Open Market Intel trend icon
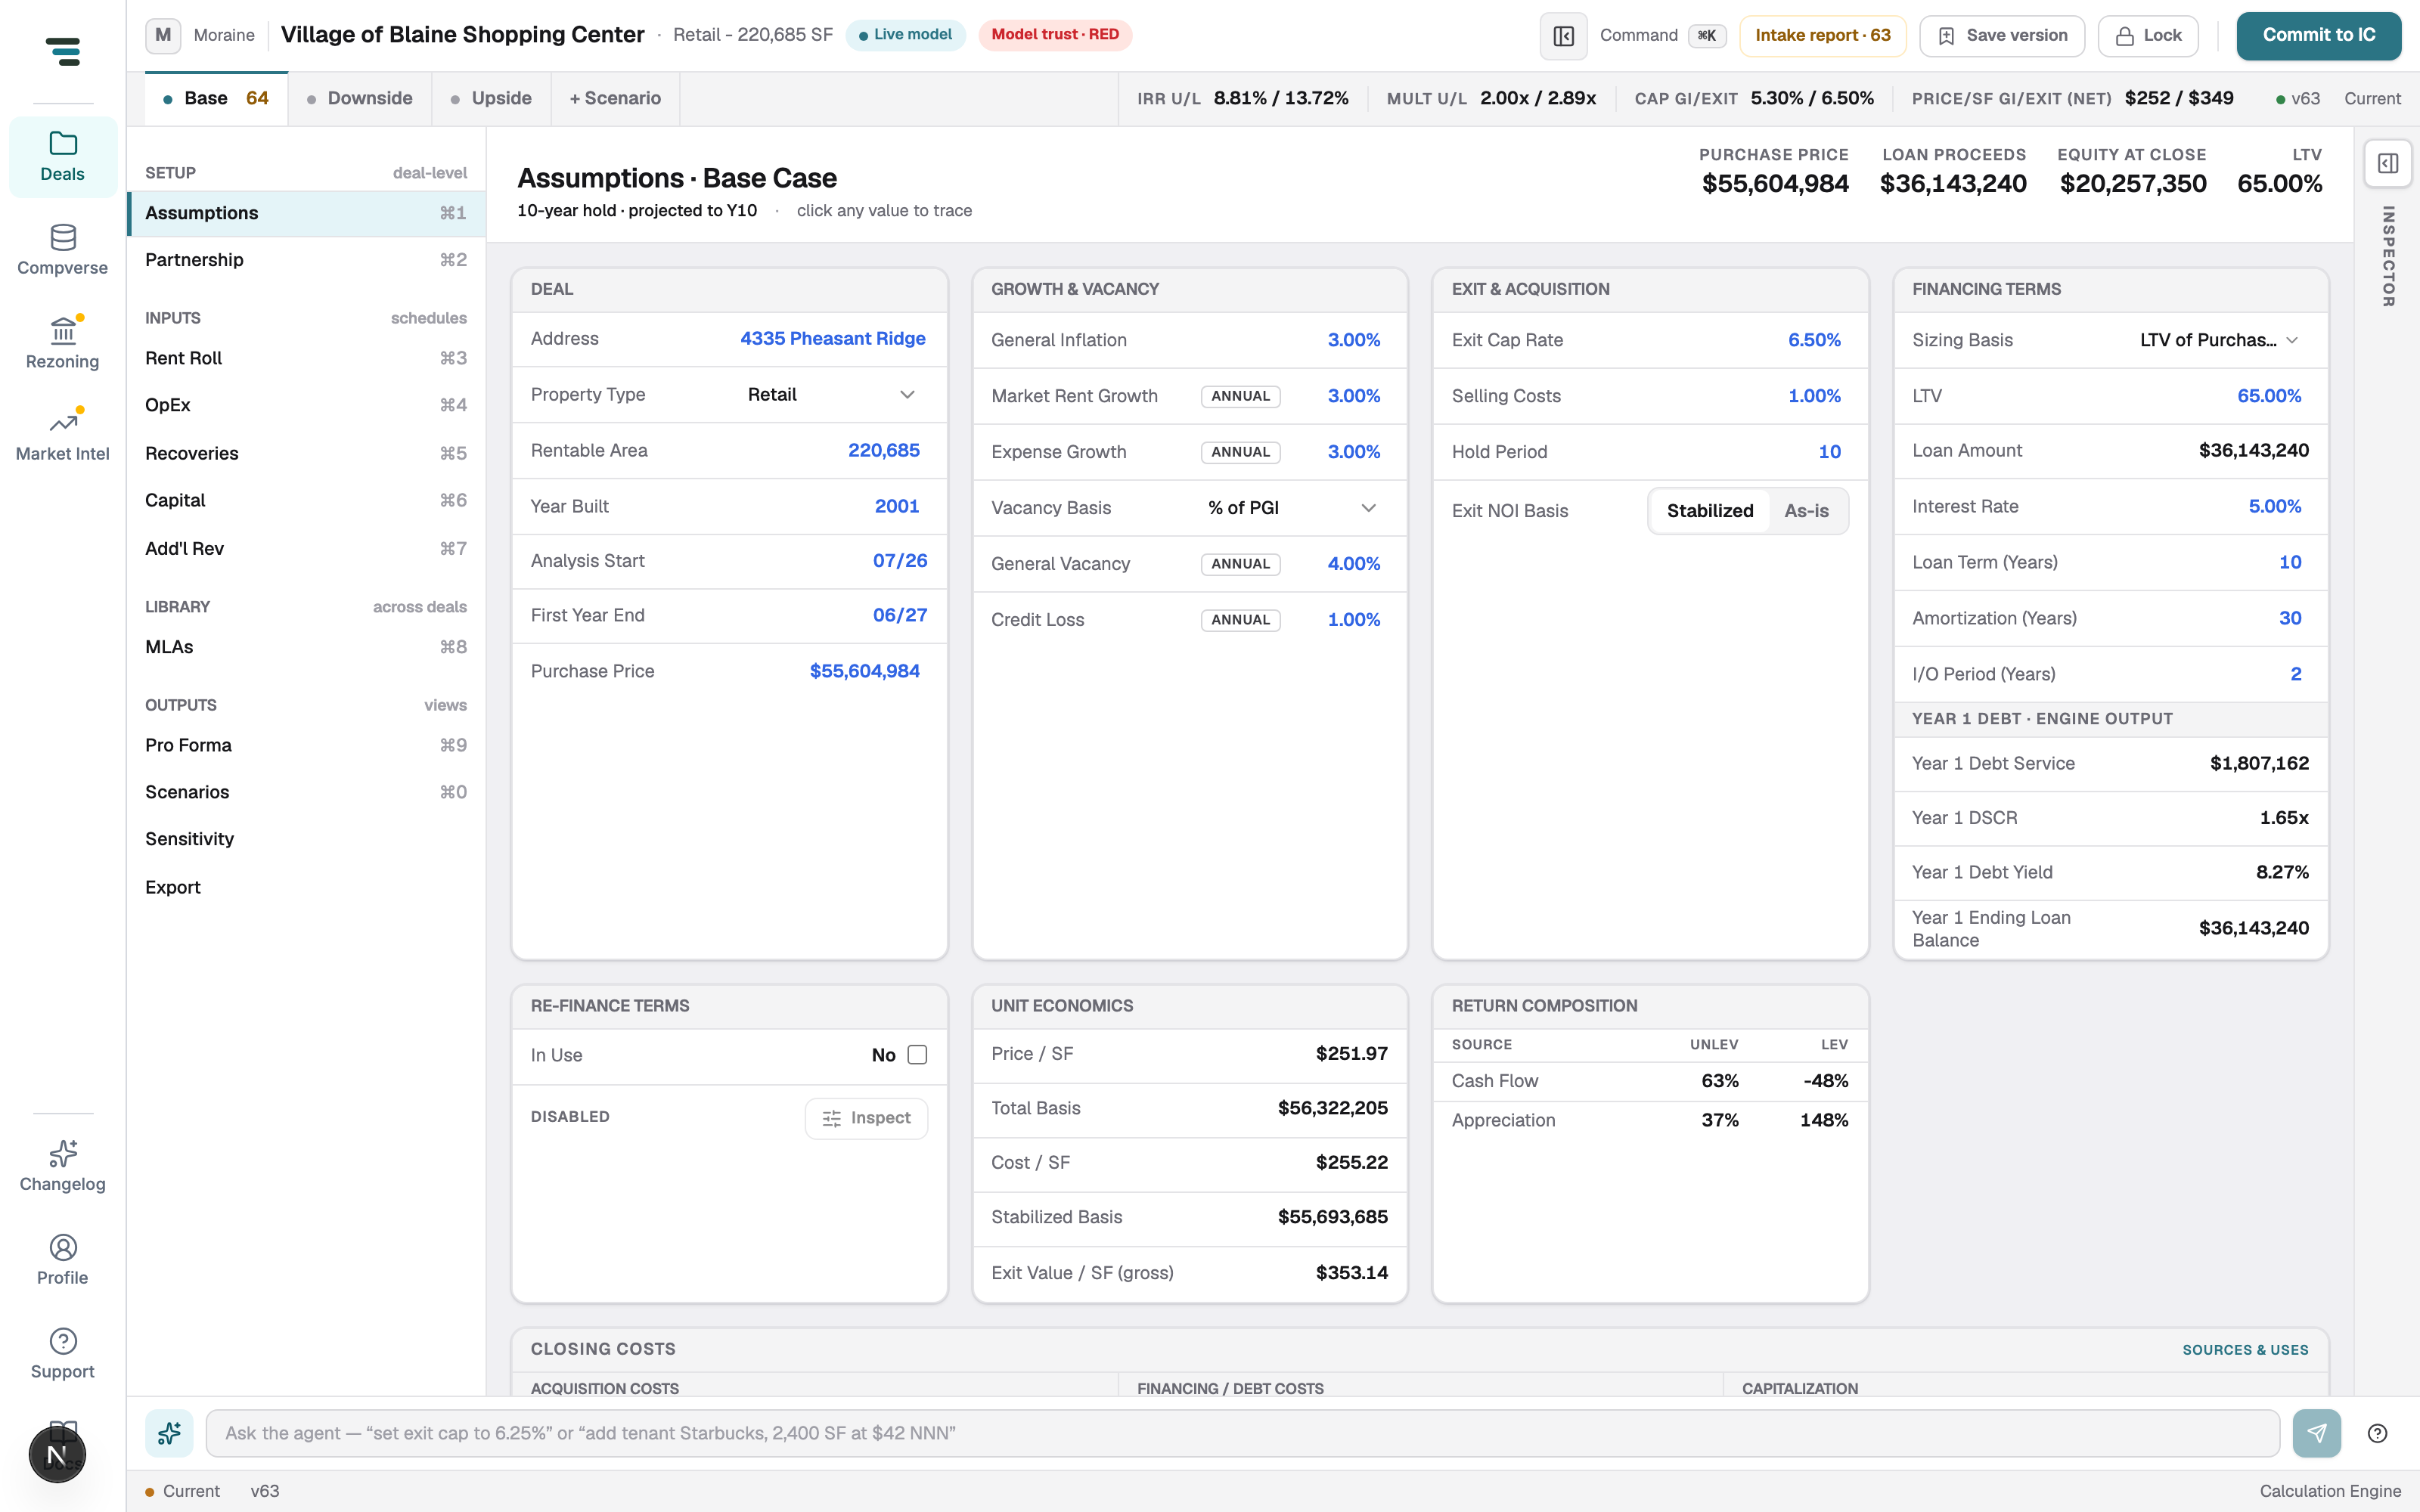This screenshot has width=2420, height=1512. tap(63, 423)
